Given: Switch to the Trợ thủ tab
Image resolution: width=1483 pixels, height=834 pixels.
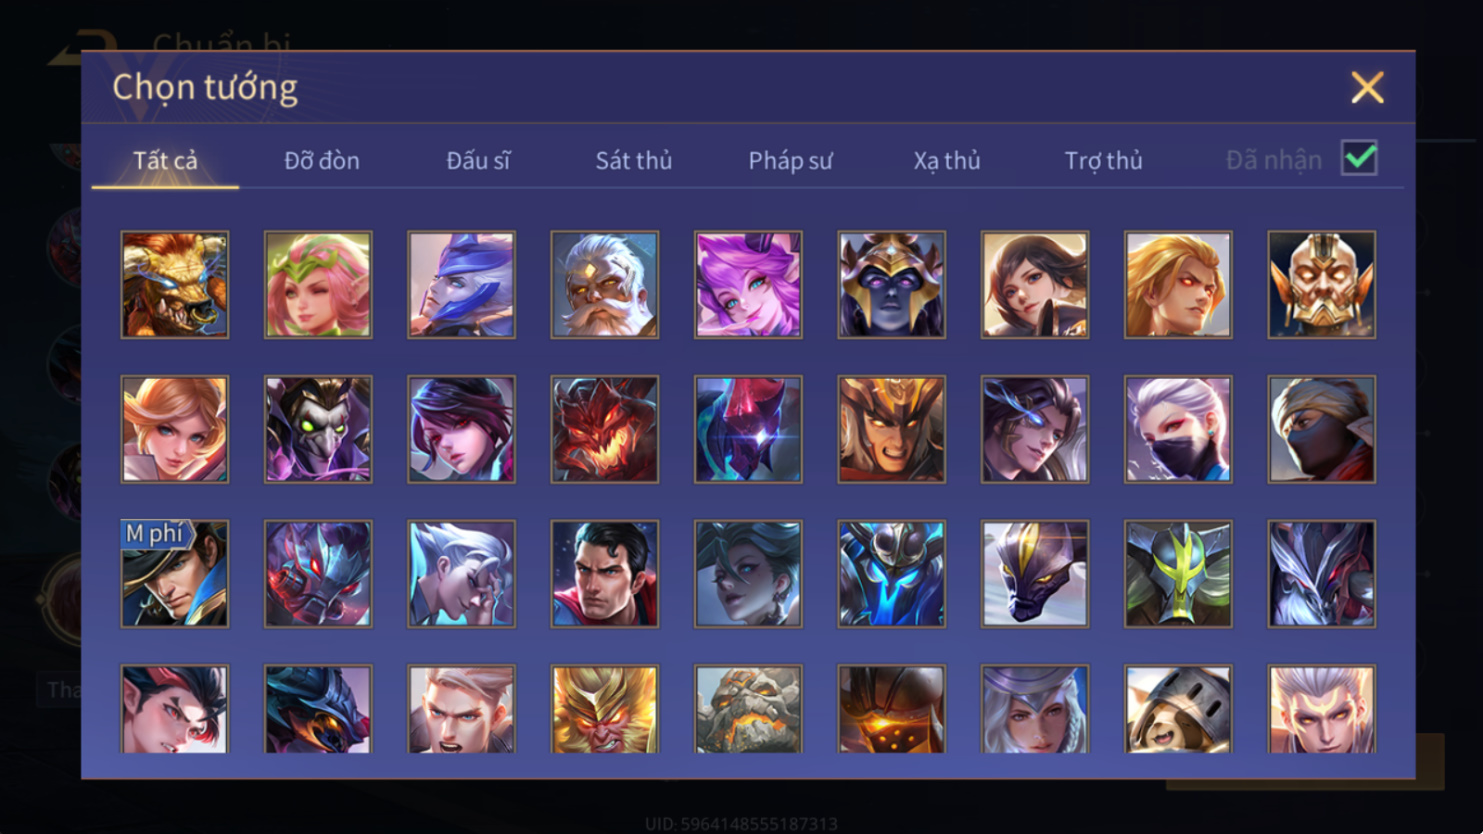Looking at the screenshot, I should (1103, 160).
